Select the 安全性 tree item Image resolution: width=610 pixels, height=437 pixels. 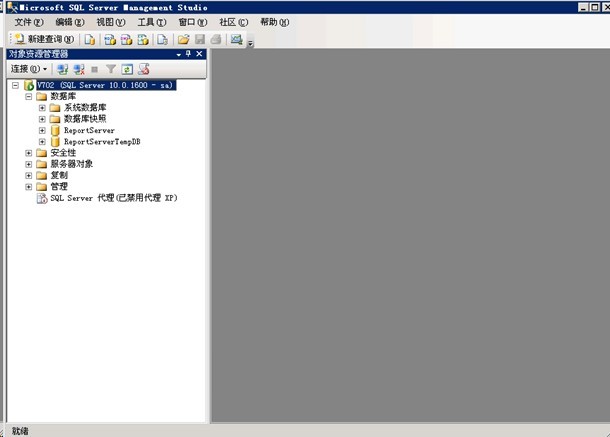63,153
